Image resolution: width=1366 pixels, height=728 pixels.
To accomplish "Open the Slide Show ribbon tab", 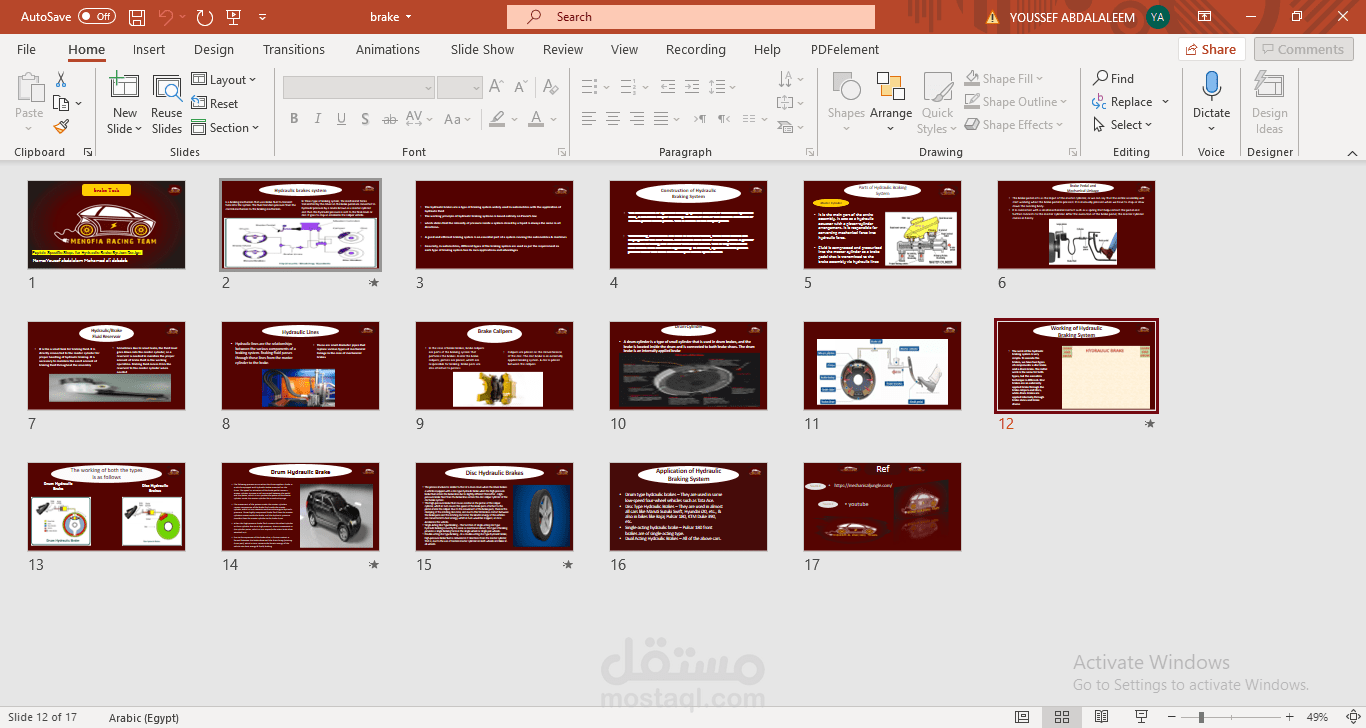I will 482,49.
